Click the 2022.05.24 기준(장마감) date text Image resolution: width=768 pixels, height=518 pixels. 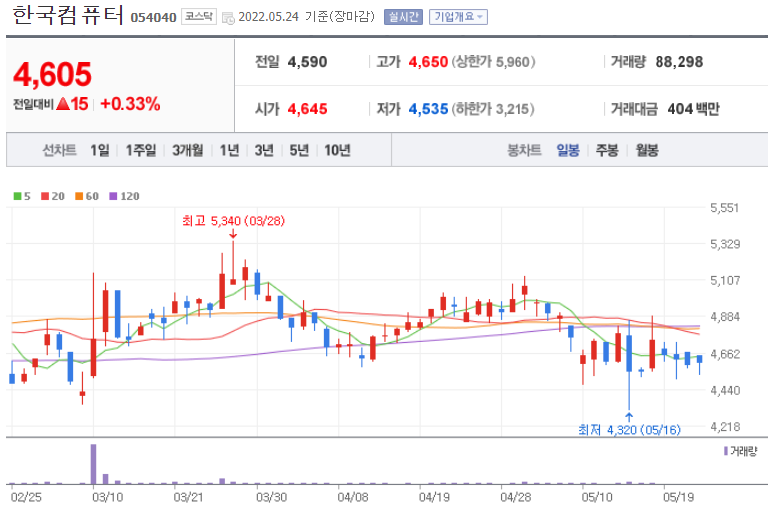[x=307, y=17]
